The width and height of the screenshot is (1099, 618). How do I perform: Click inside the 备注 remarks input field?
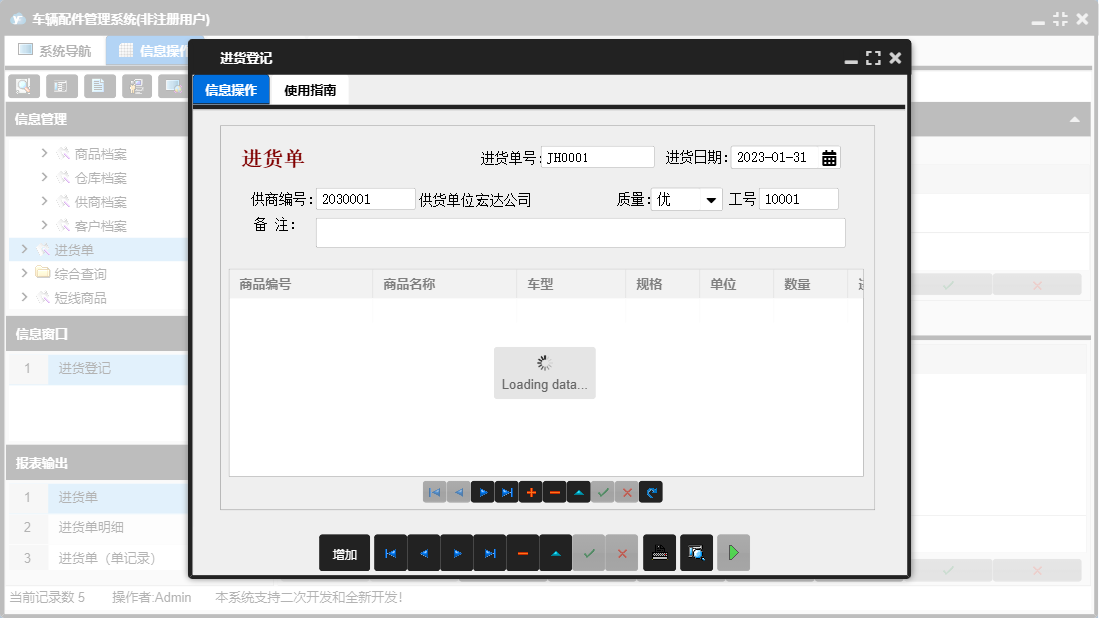click(x=580, y=232)
